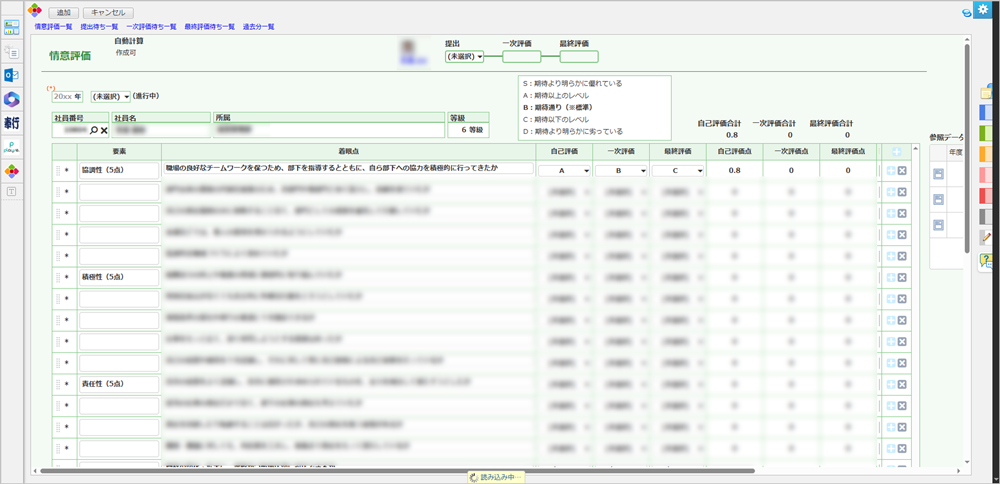Add a row after 協調性 with plus icon
Viewport: 1000px width, 484px height.
(x=891, y=170)
